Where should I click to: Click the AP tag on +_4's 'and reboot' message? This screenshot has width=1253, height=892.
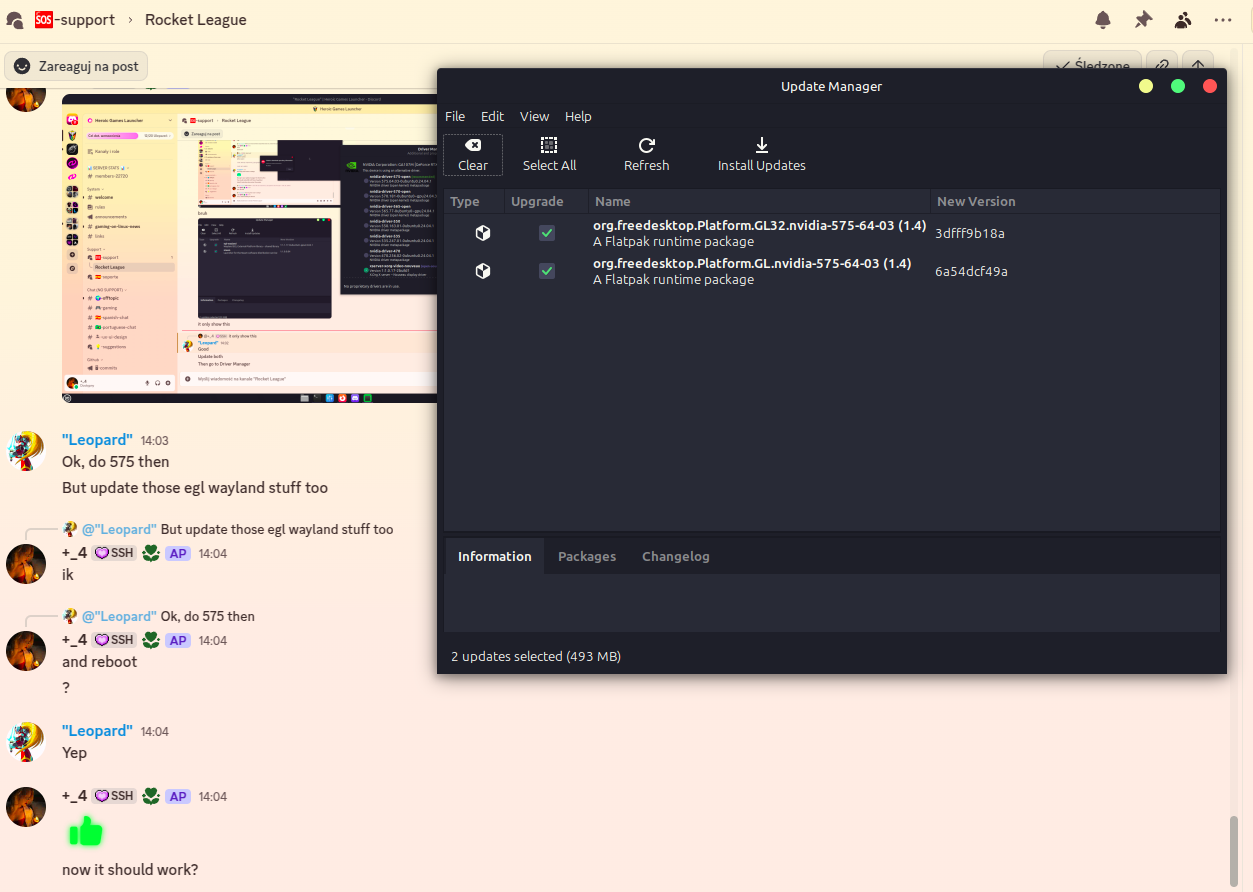point(178,640)
